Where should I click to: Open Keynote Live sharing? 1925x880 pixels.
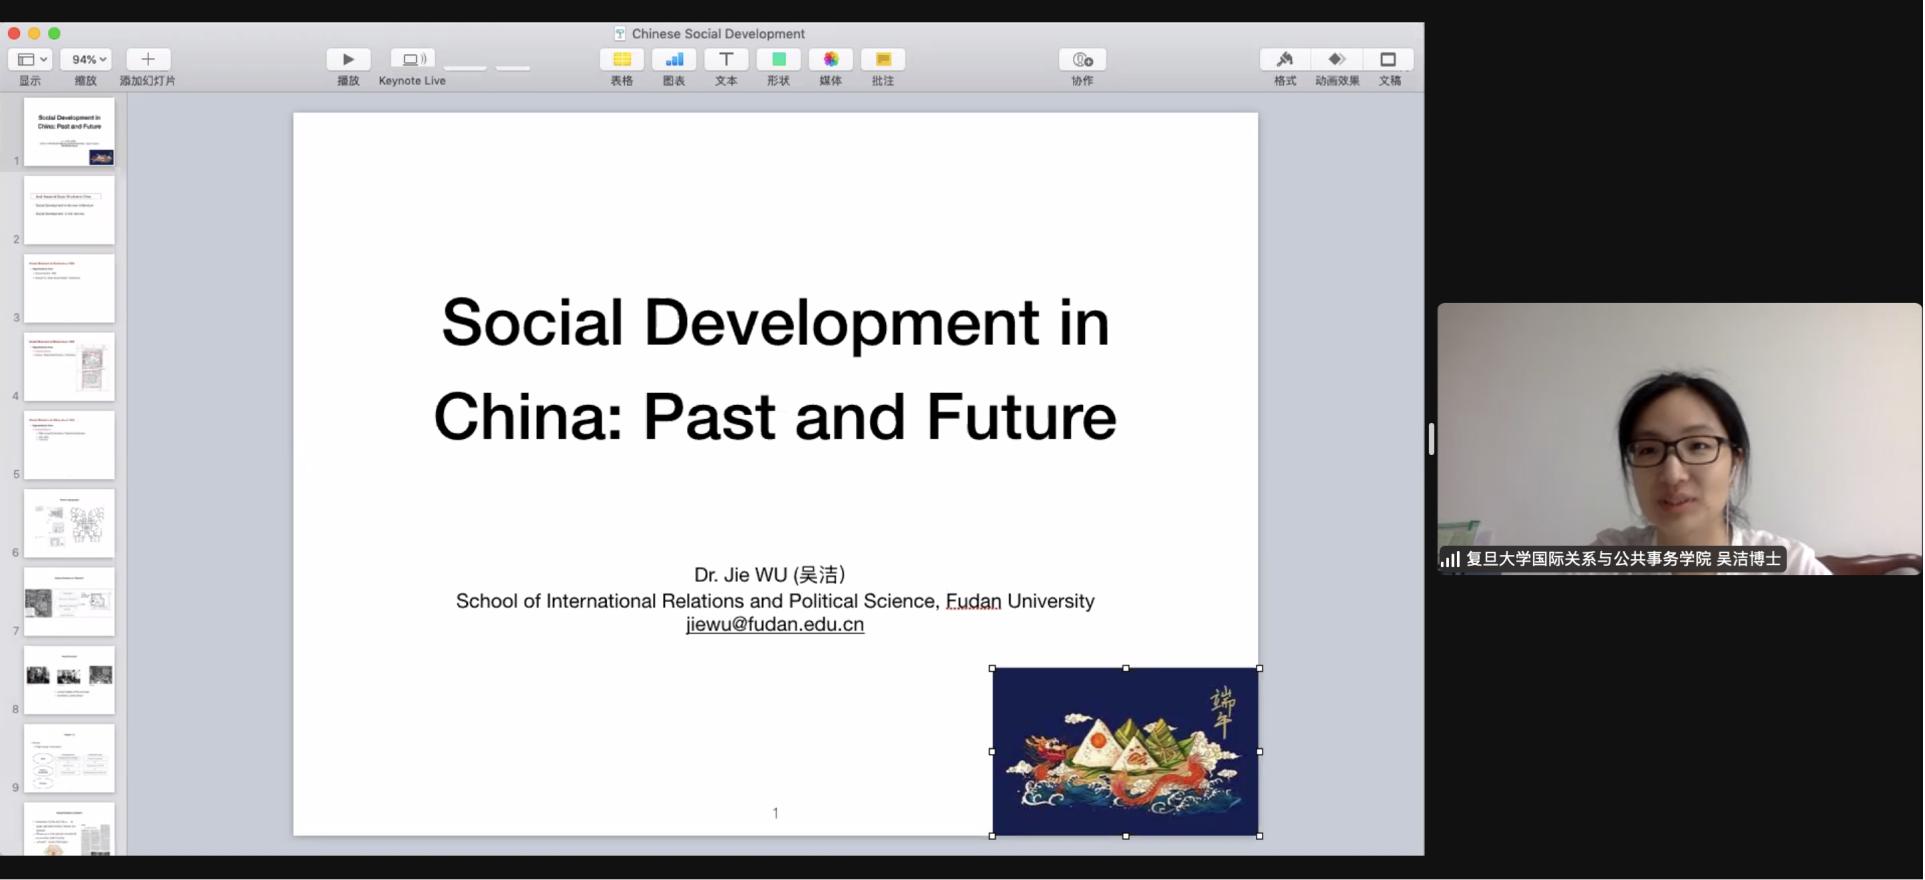tap(412, 60)
